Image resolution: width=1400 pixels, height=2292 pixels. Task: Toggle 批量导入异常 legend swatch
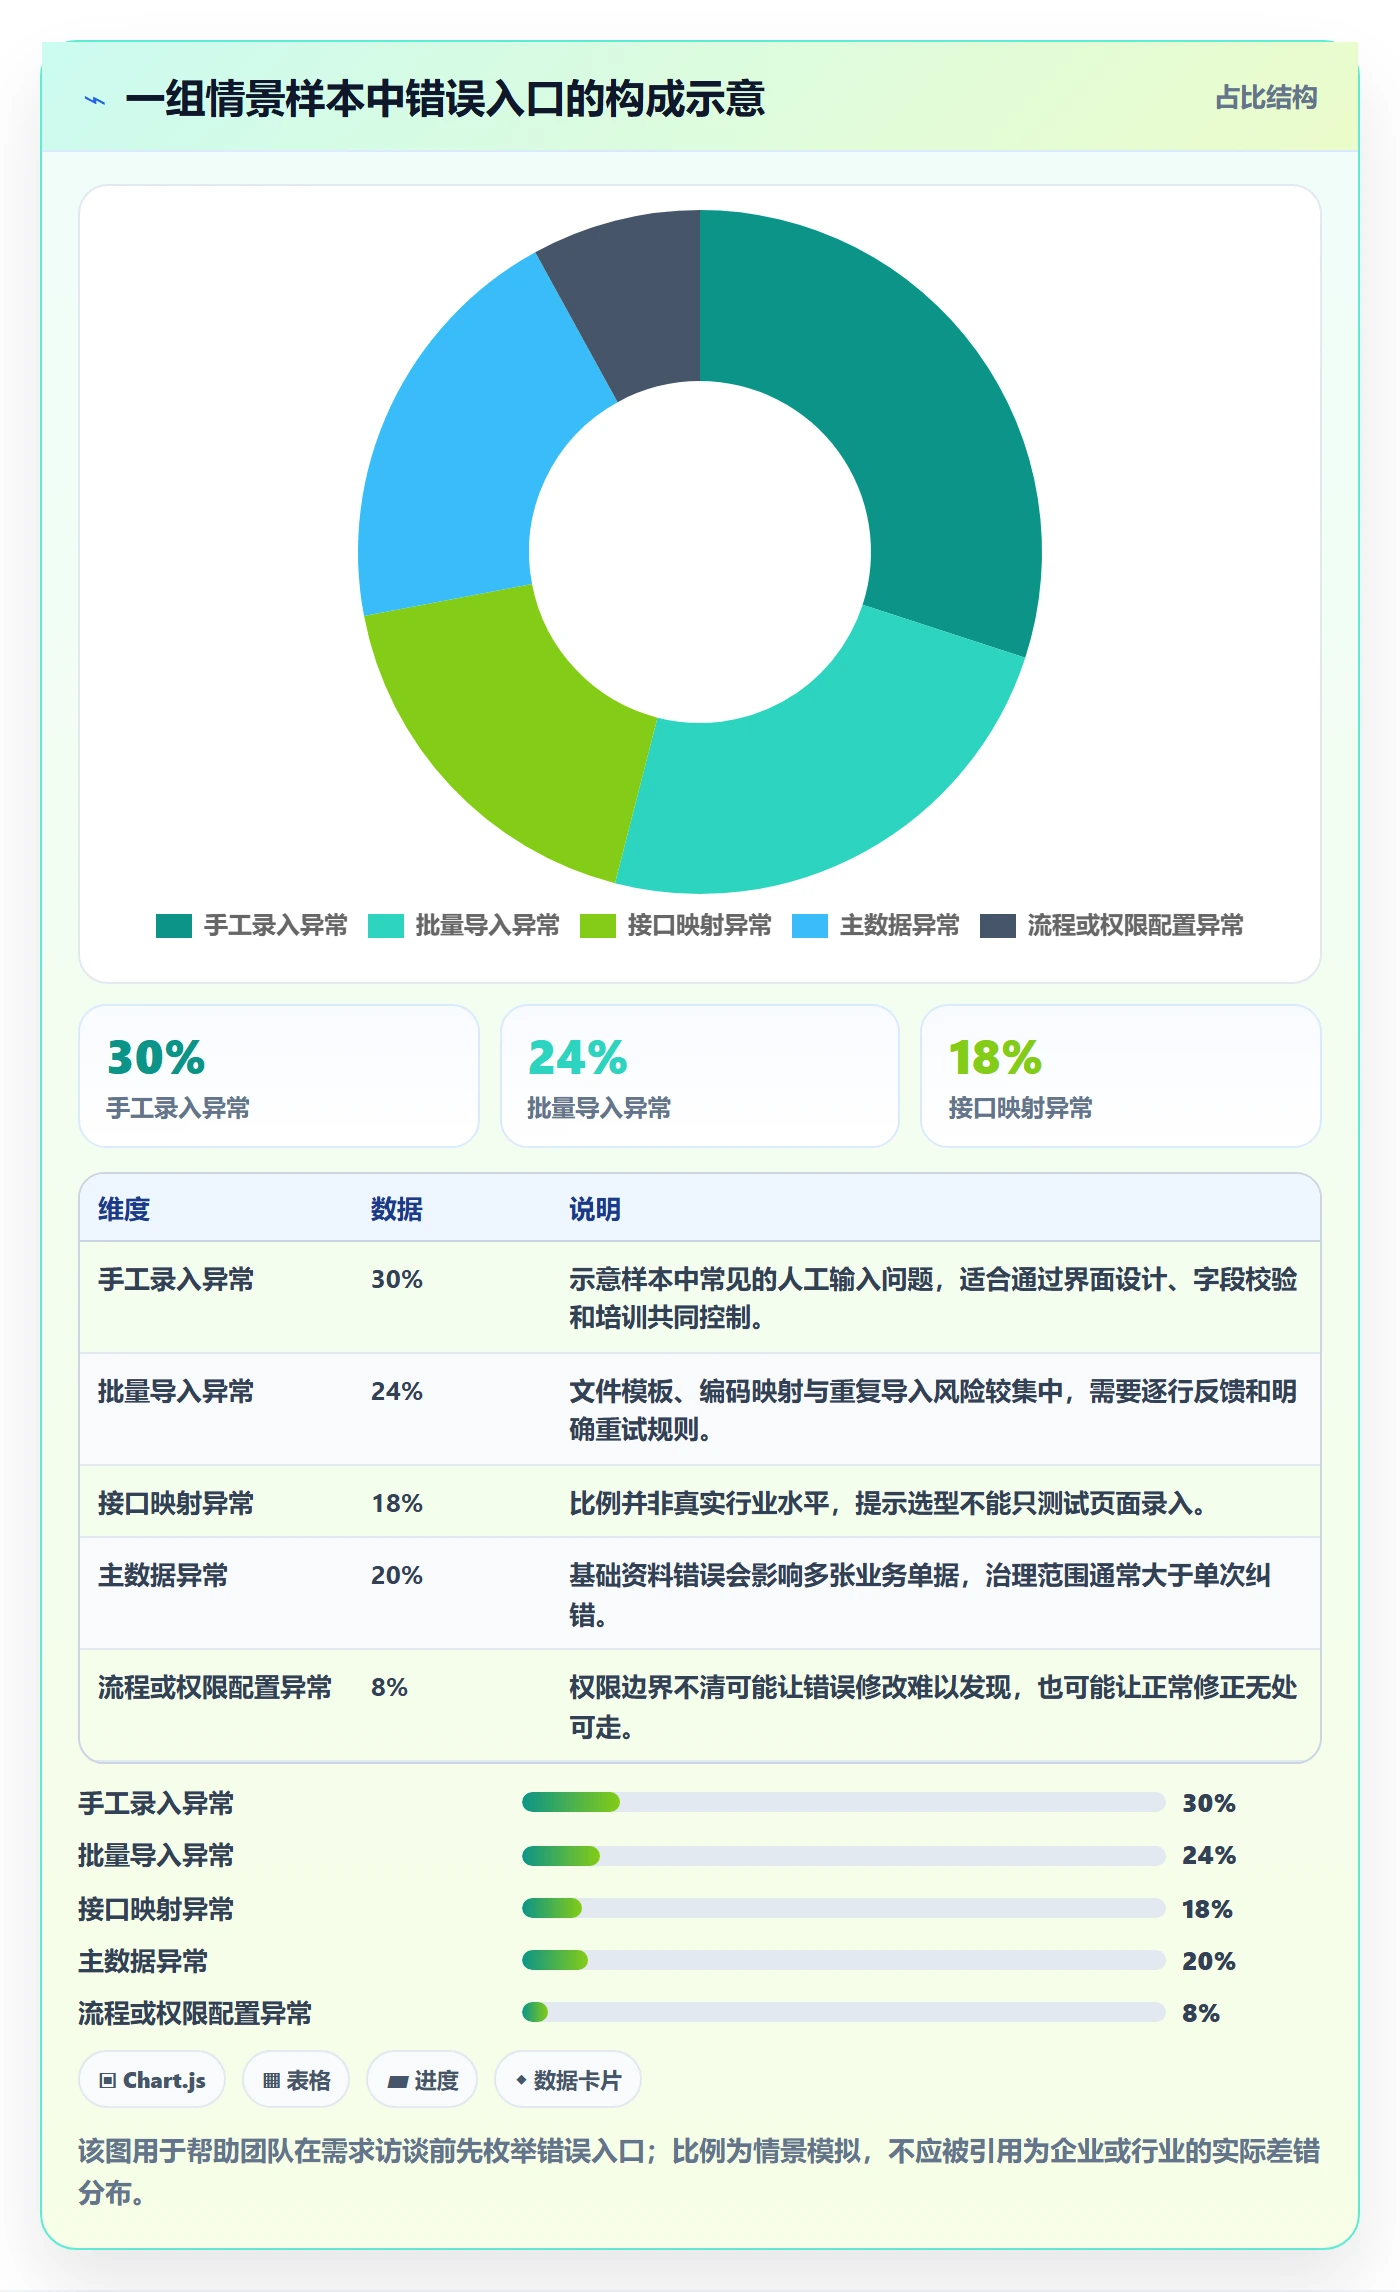(386, 926)
